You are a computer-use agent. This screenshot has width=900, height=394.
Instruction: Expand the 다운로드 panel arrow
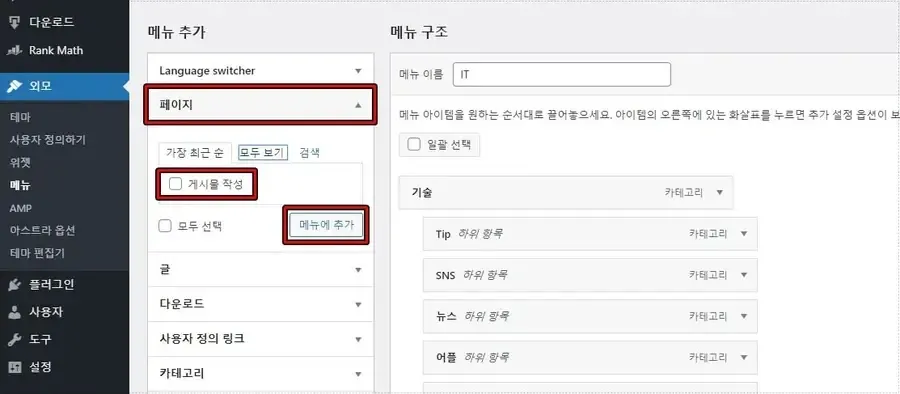point(358,304)
